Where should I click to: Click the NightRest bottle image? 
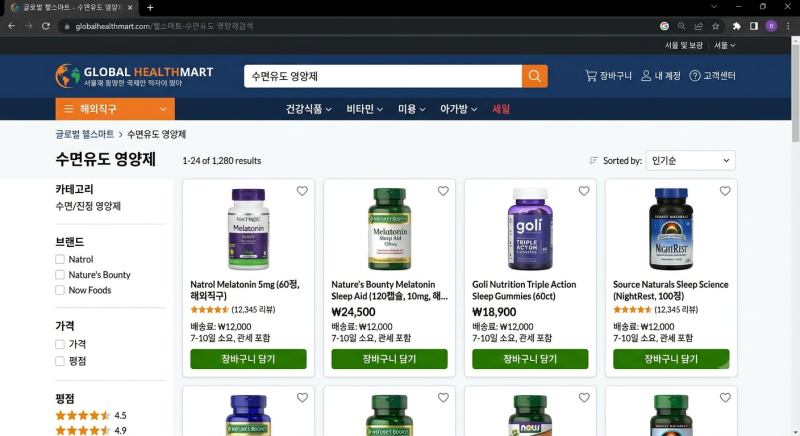[671, 229]
